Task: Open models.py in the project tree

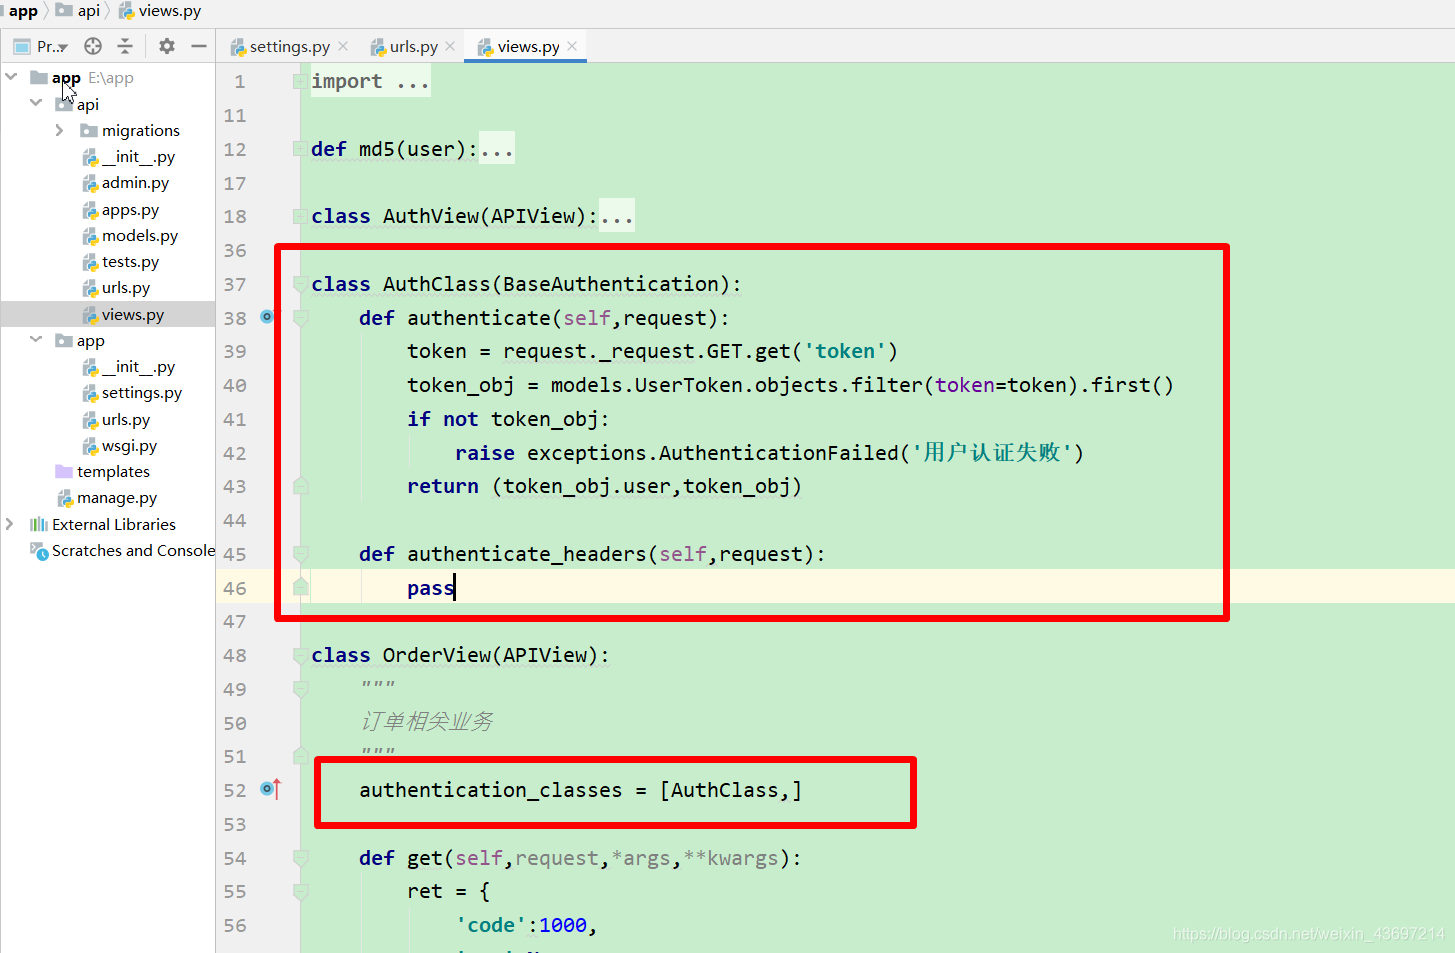Action: (139, 236)
